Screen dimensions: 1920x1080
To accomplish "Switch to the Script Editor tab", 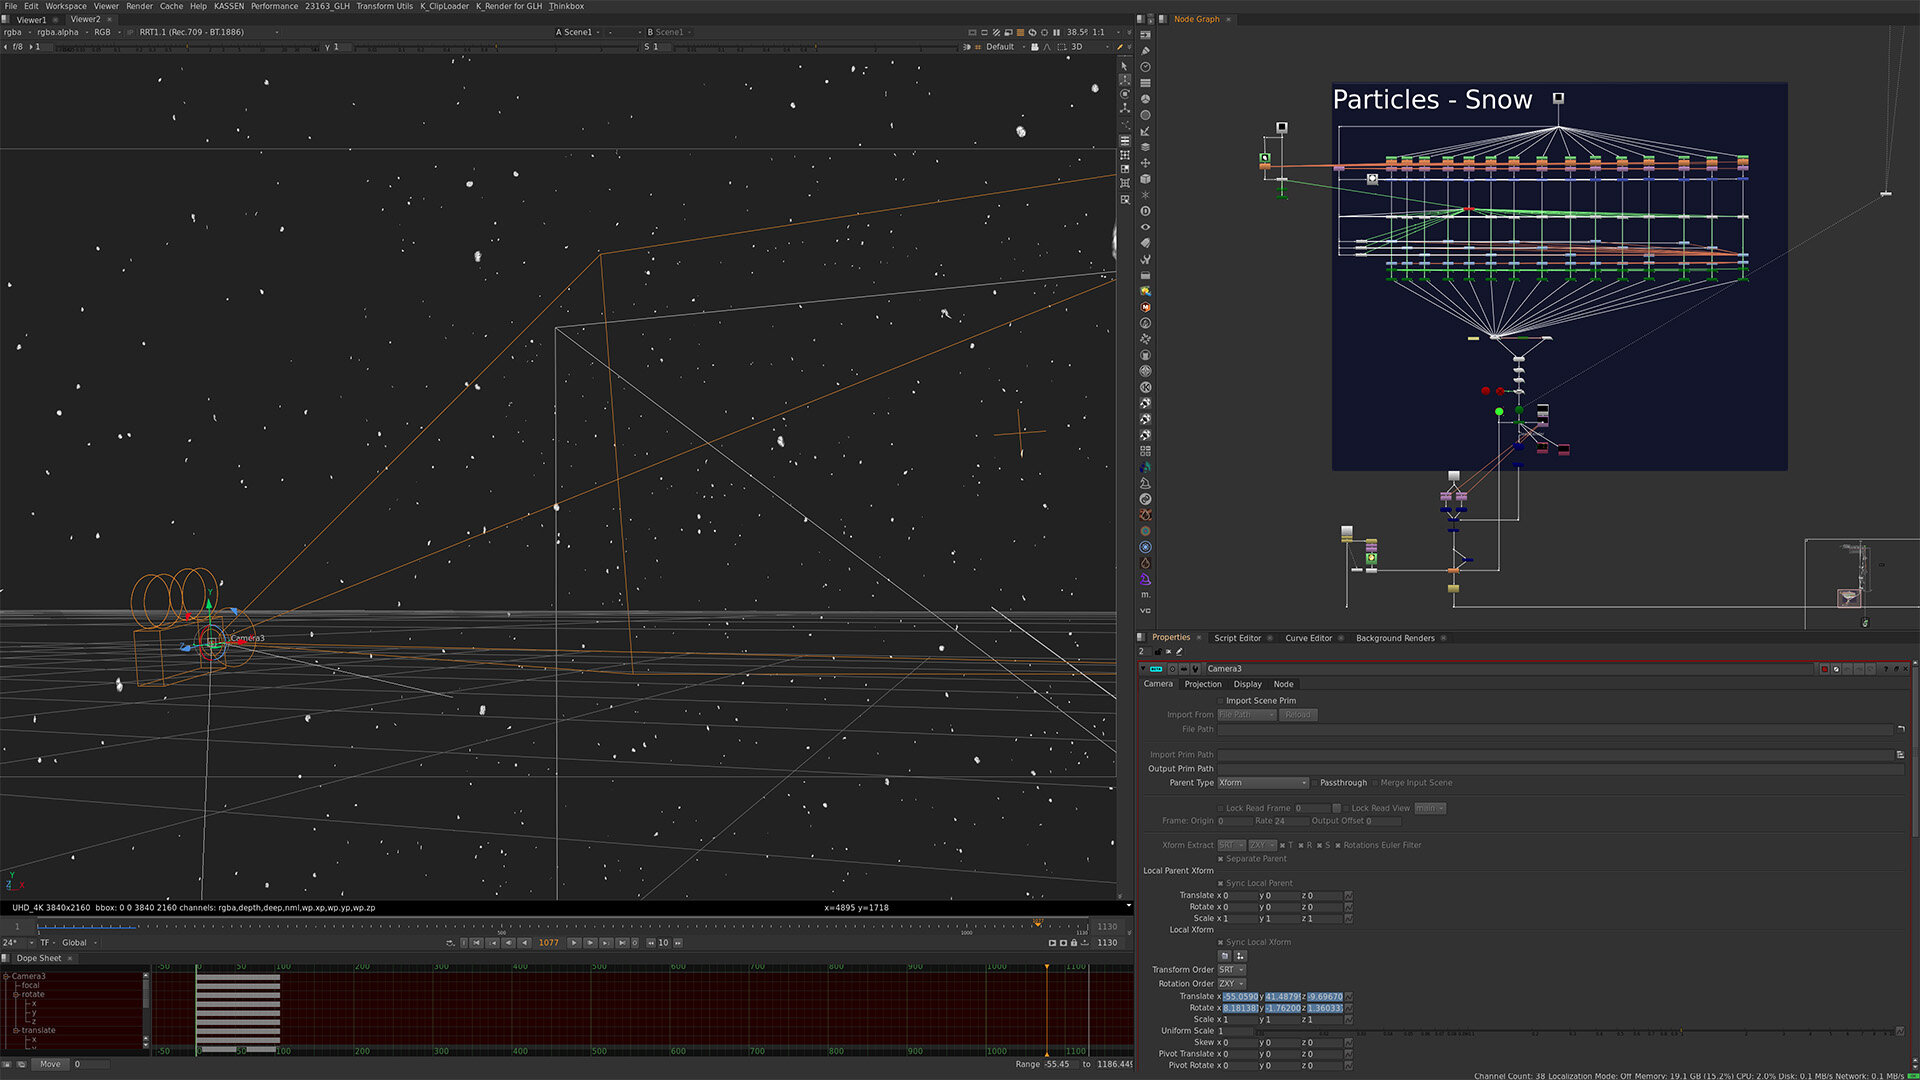I will [1237, 638].
